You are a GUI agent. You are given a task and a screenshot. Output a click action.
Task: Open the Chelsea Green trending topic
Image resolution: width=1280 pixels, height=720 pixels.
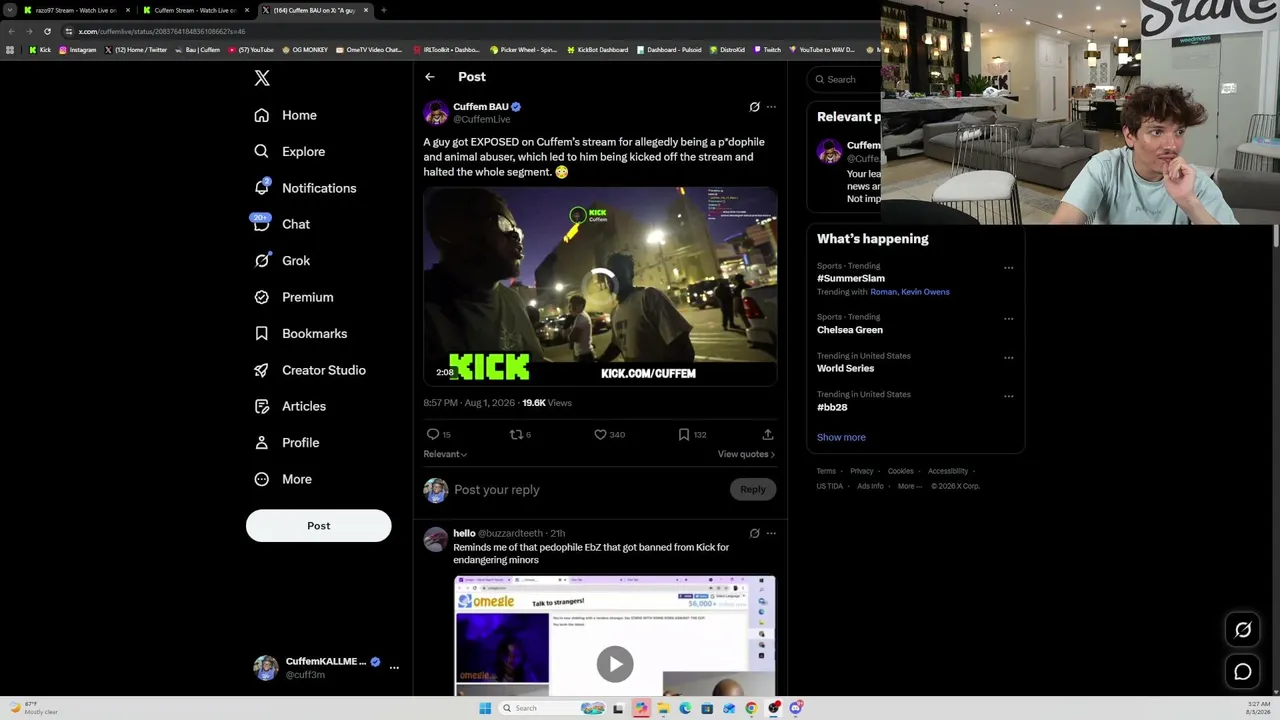850,330
